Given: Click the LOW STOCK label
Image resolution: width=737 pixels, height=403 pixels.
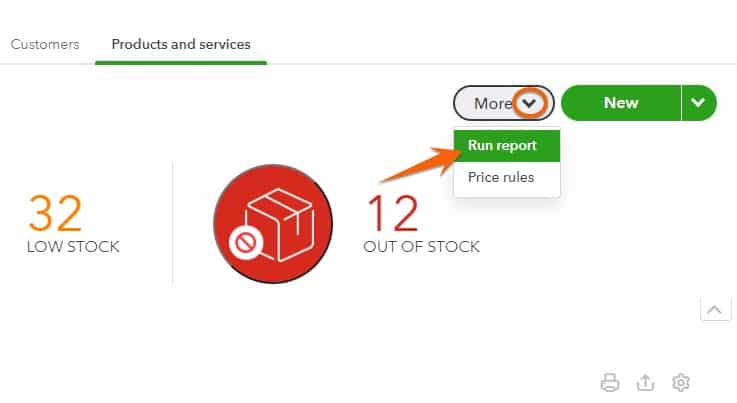Looking at the screenshot, I should coord(73,246).
